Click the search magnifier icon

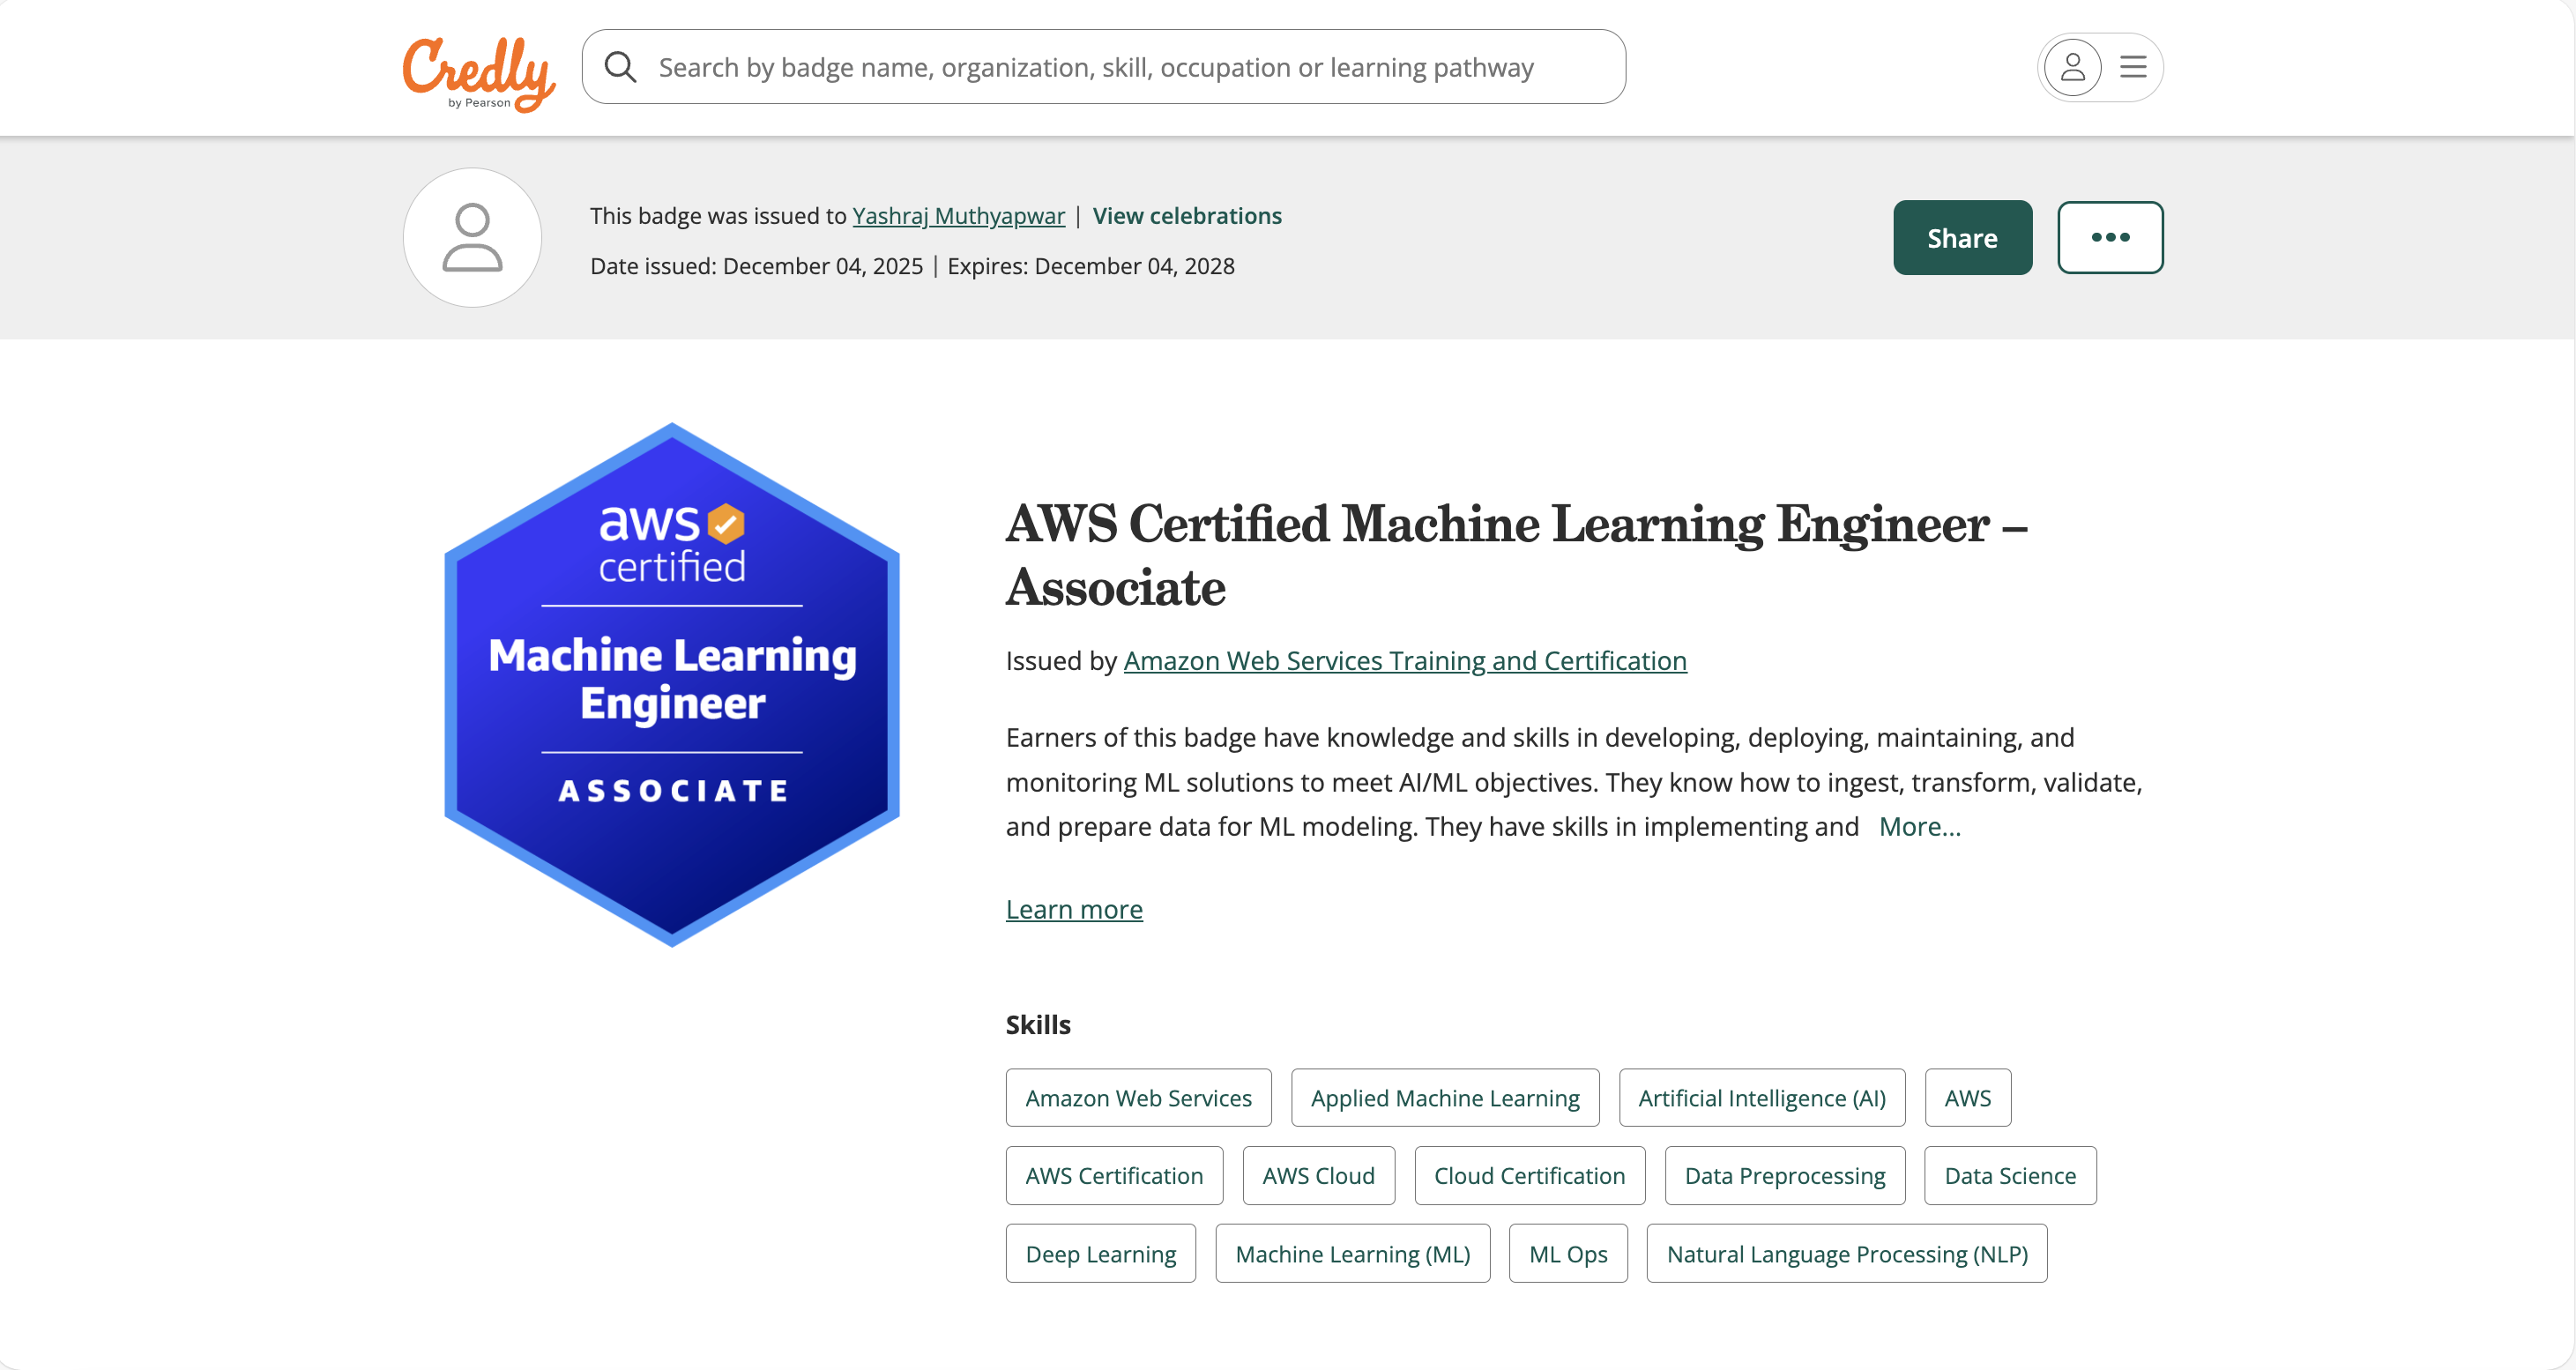tap(621, 66)
